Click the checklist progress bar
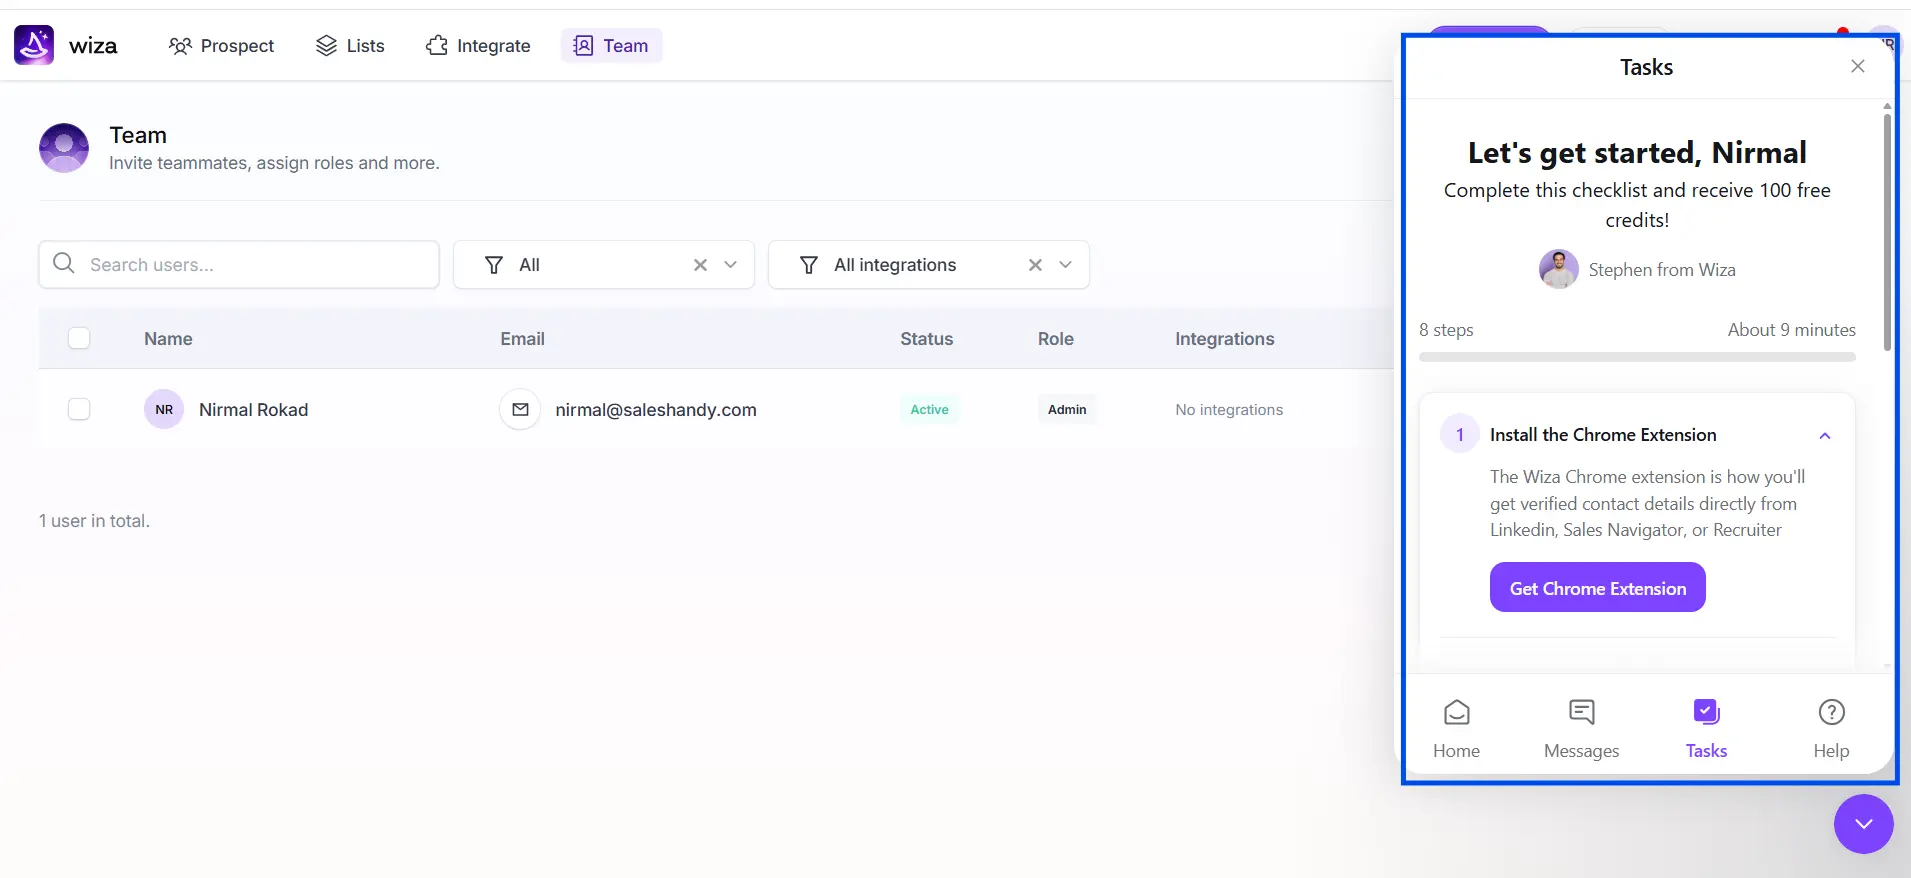The image size is (1911, 878). 1637,357
